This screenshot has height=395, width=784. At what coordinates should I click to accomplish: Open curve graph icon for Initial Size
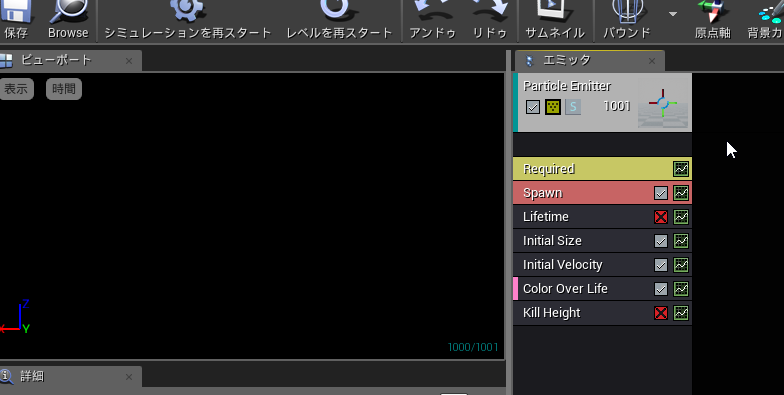click(681, 241)
